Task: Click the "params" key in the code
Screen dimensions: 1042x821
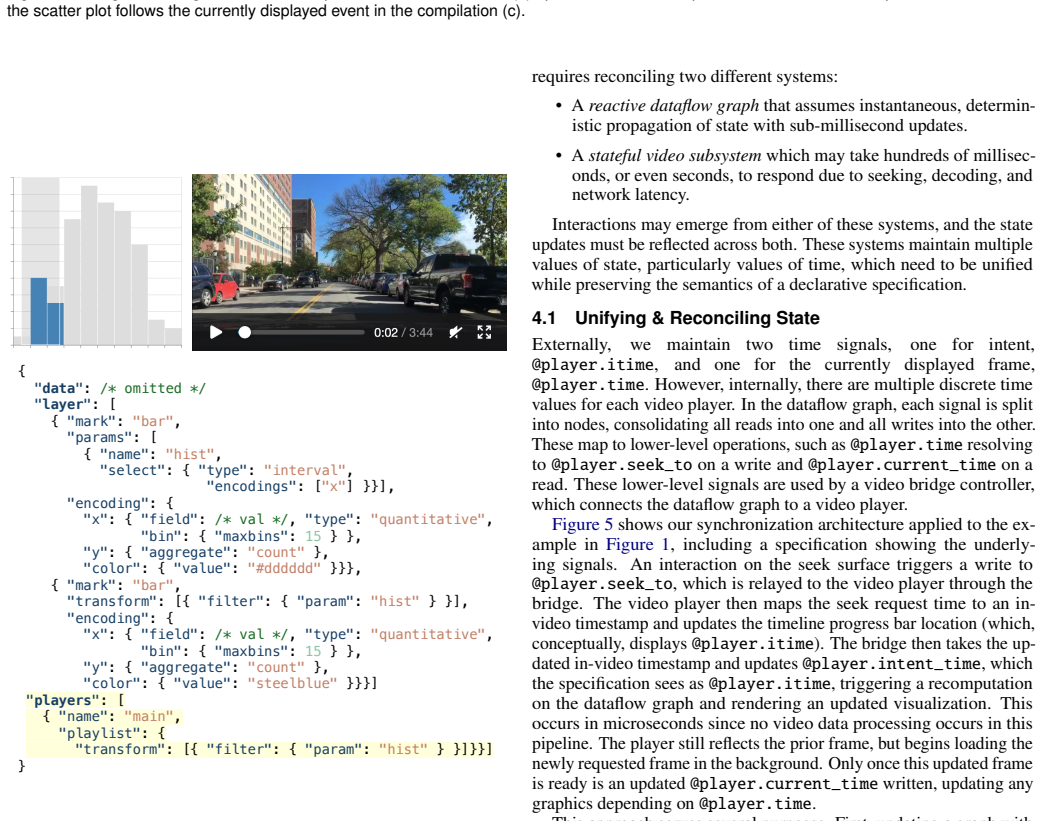Action: coord(104,437)
